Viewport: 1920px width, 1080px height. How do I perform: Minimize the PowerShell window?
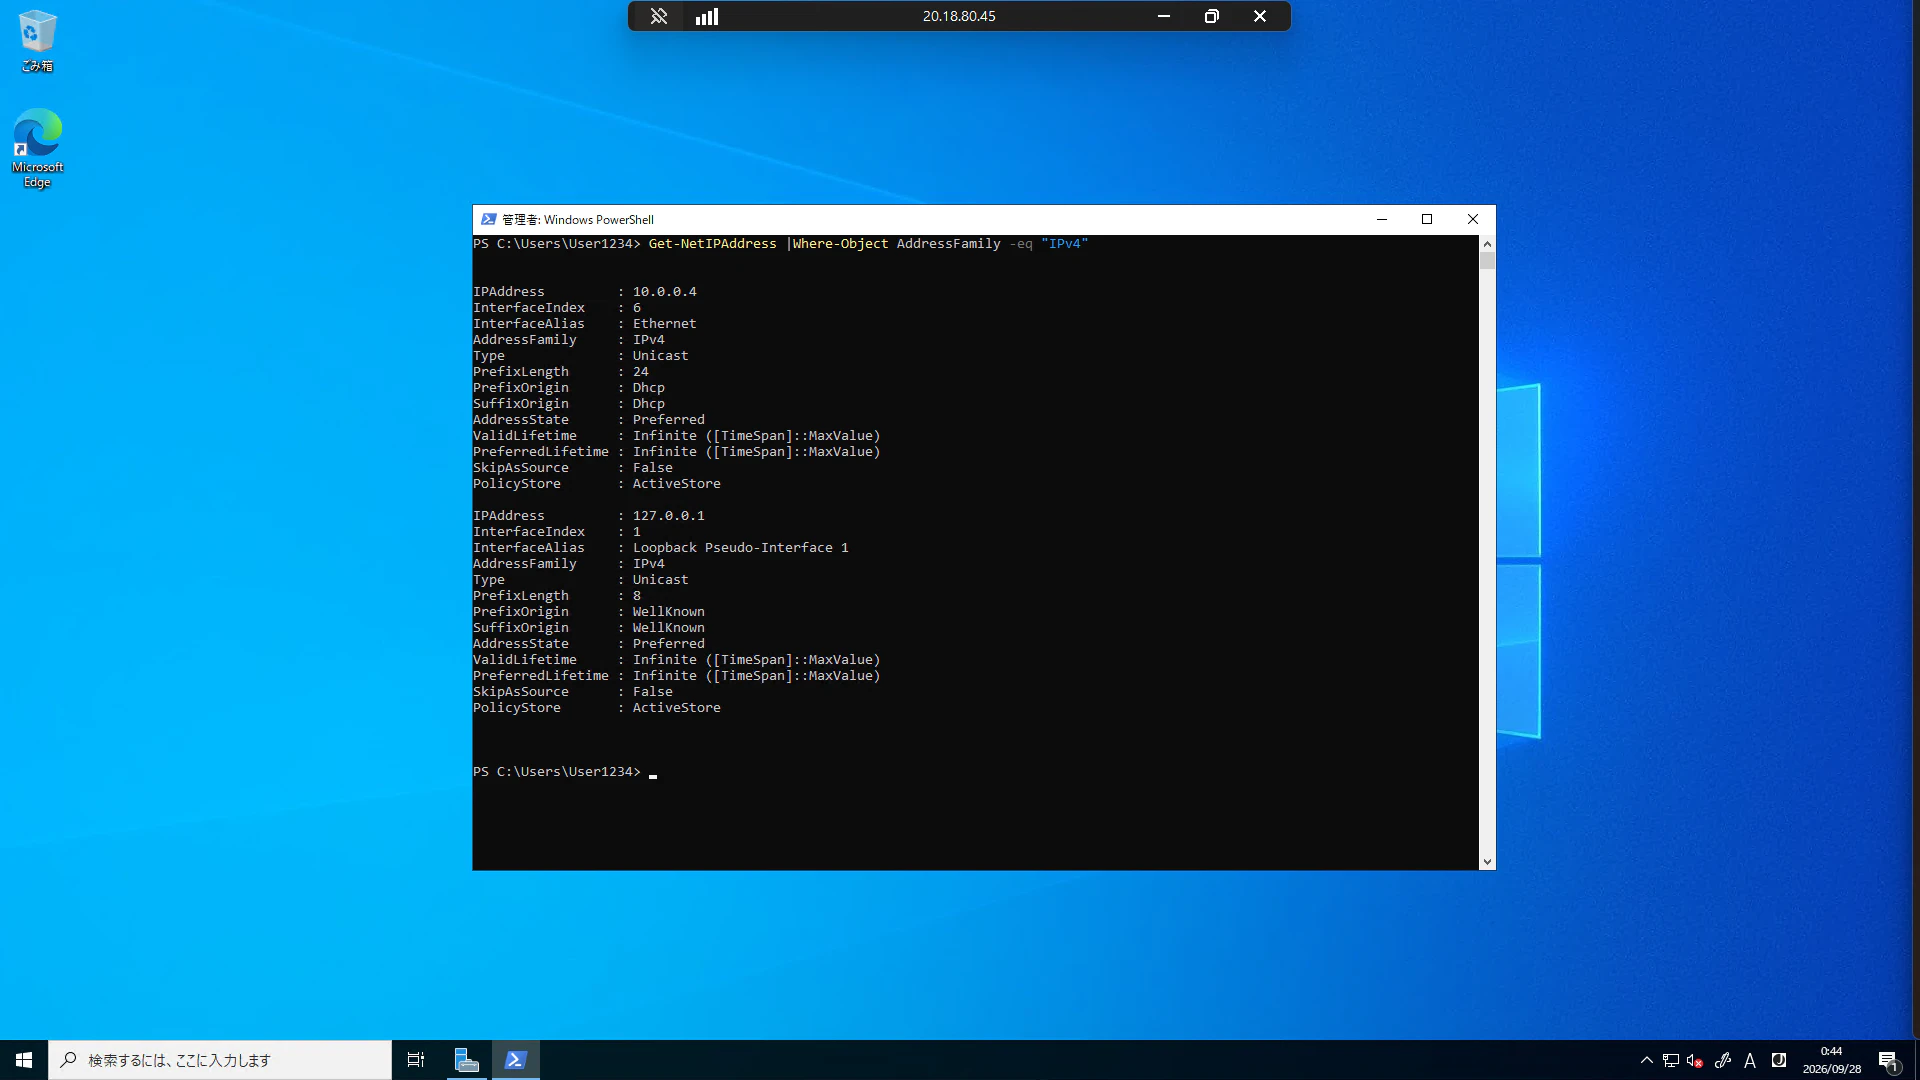point(1382,220)
